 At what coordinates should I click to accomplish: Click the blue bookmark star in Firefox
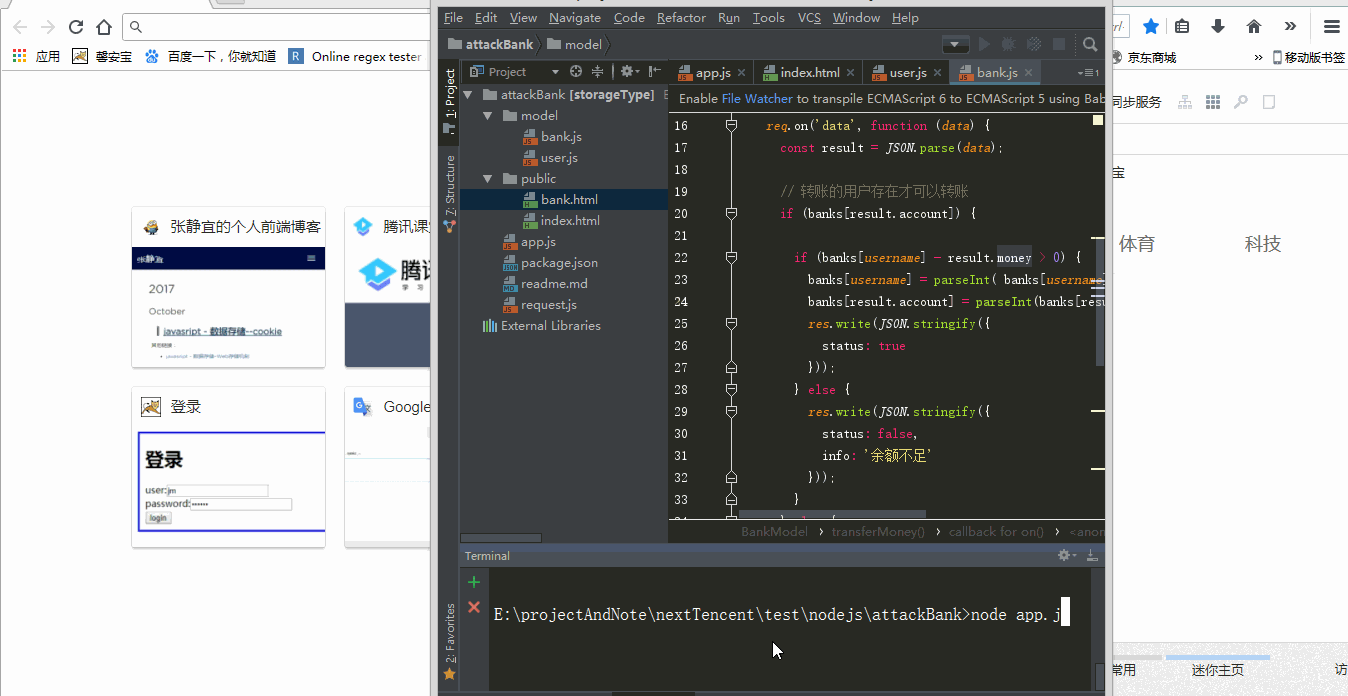point(1151,27)
